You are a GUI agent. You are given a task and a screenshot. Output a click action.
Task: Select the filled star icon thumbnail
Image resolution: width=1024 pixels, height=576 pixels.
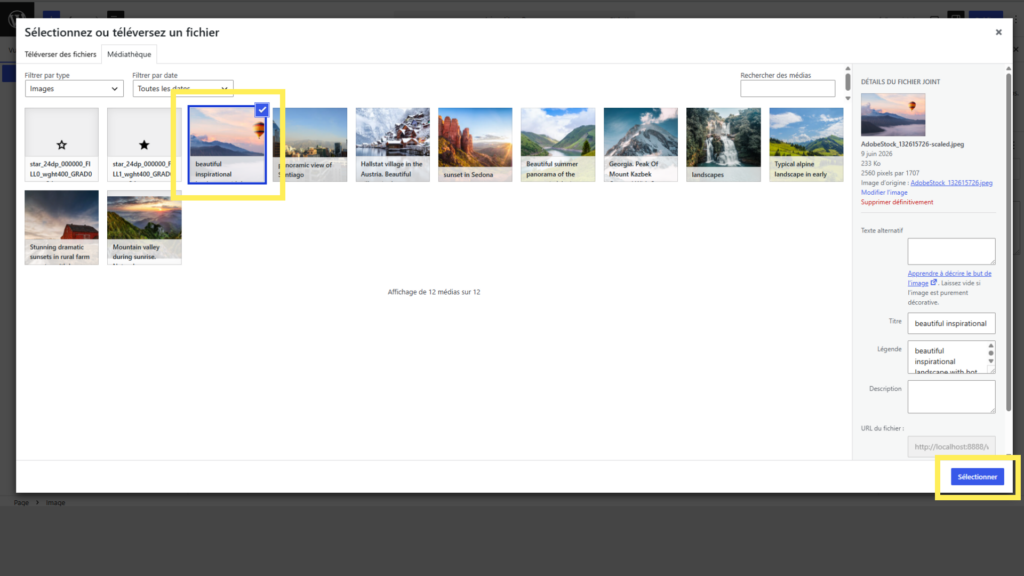144,144
